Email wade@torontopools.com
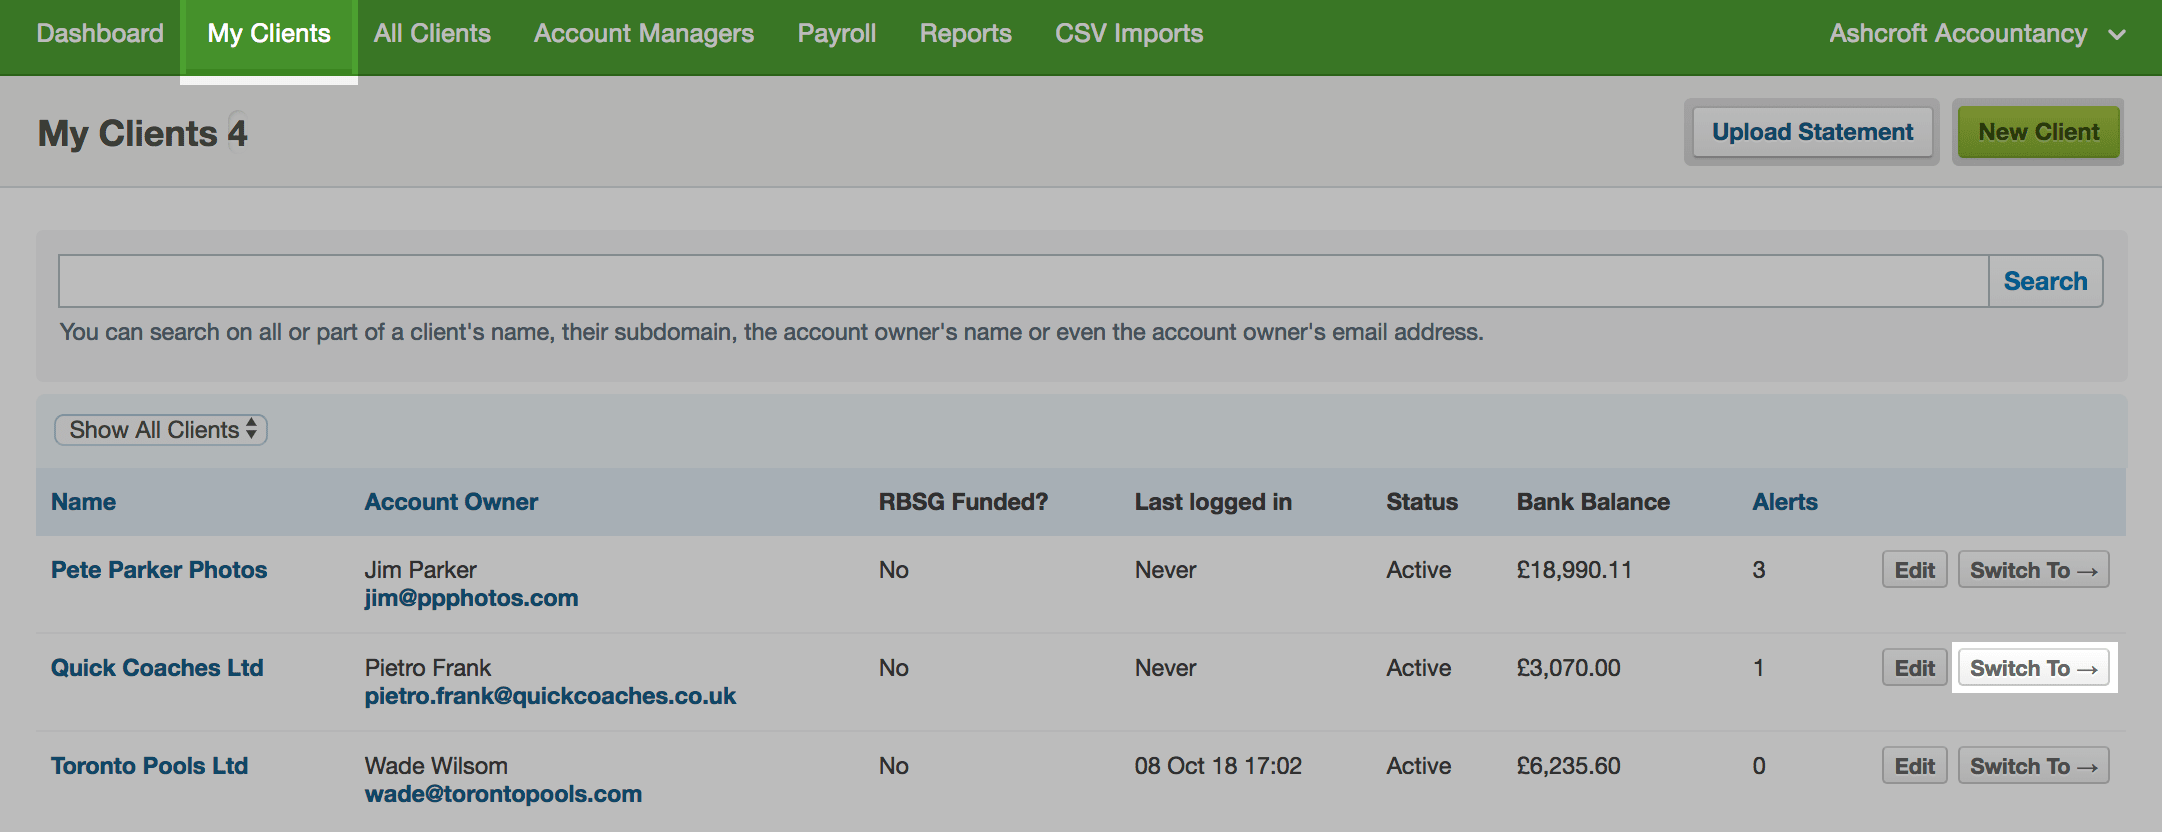The width and height of the screenshot is (2162, 832). coord(503,794)
